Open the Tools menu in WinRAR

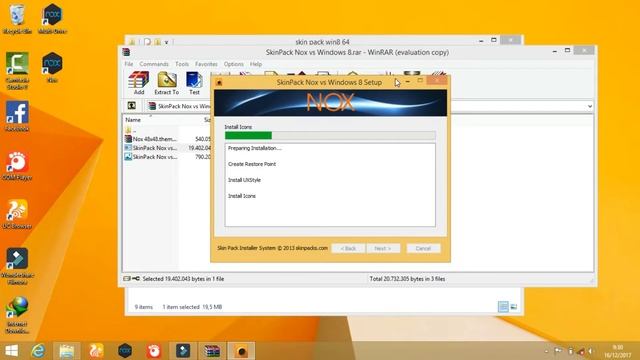(182, 64)
